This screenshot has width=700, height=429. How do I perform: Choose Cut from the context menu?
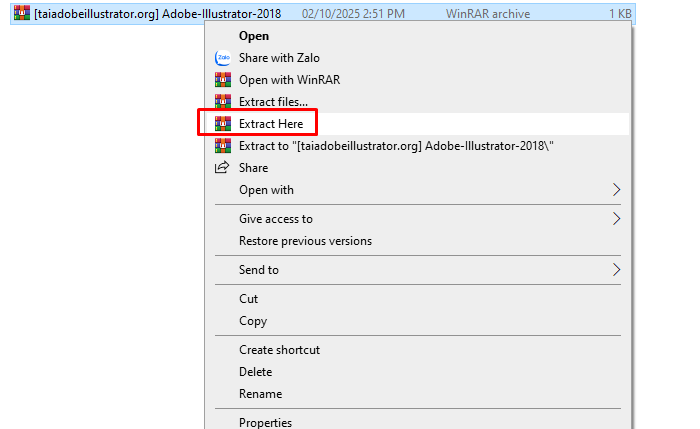248,299
